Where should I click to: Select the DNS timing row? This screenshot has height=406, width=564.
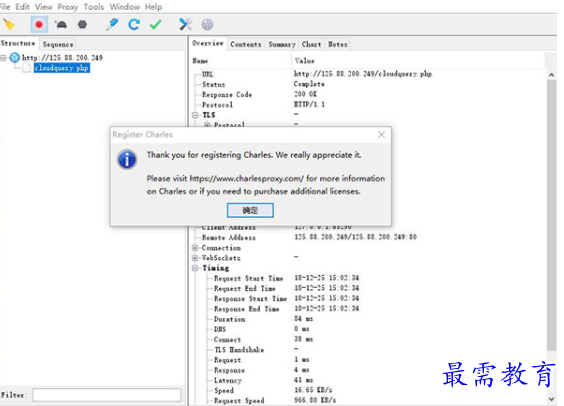368,329
